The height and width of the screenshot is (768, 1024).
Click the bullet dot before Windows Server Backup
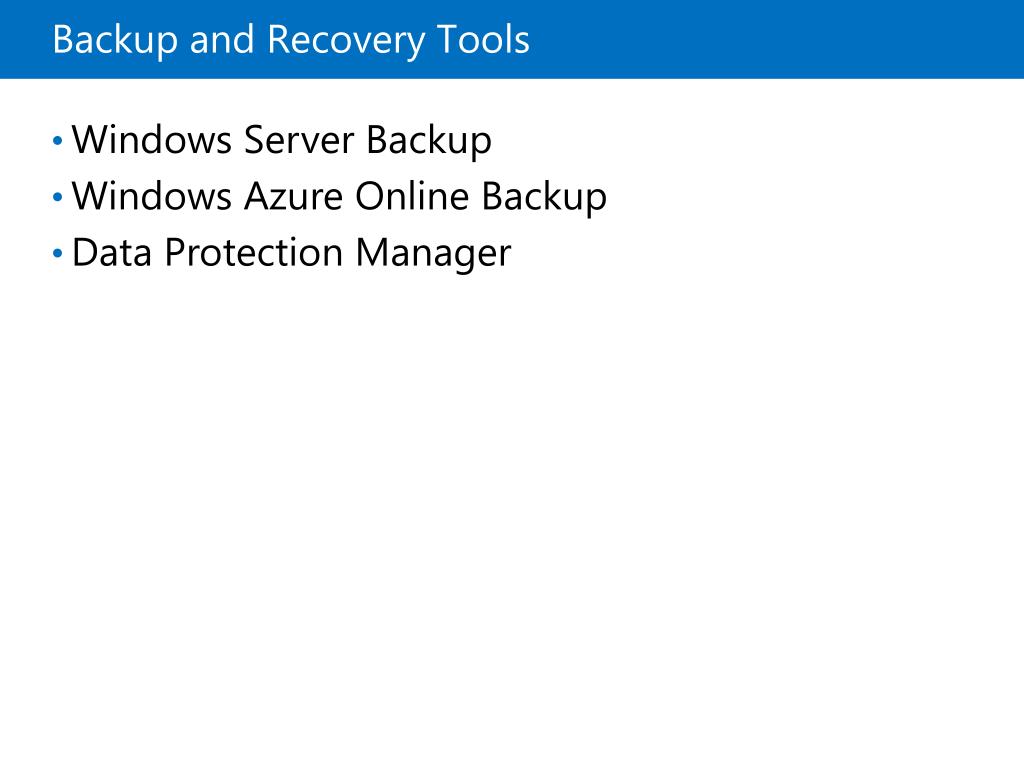tap(57, 140)
